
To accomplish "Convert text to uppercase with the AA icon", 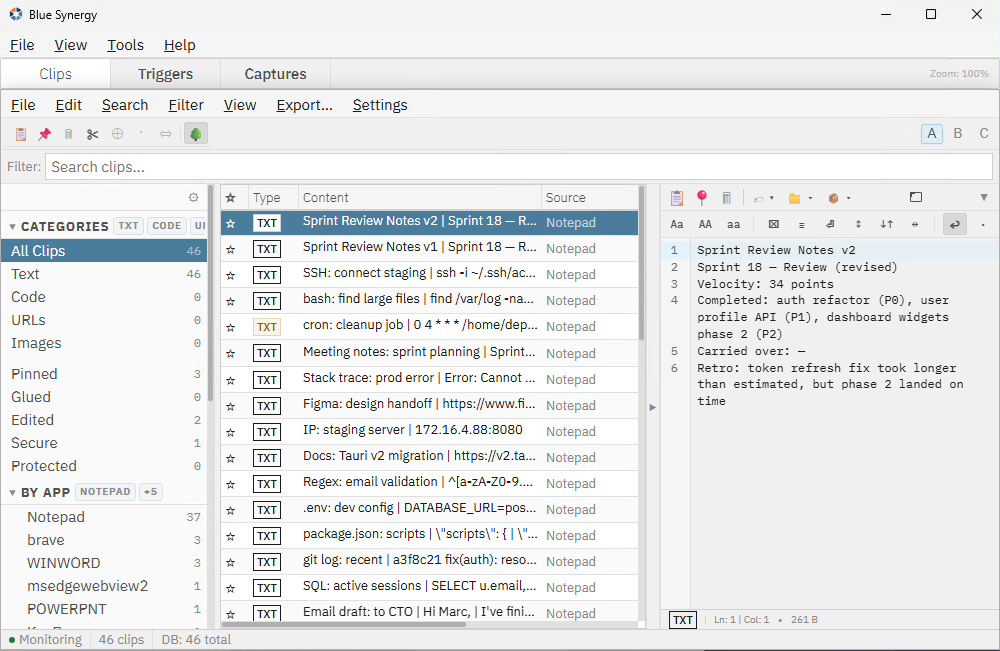I will click(x=703, y=224).
